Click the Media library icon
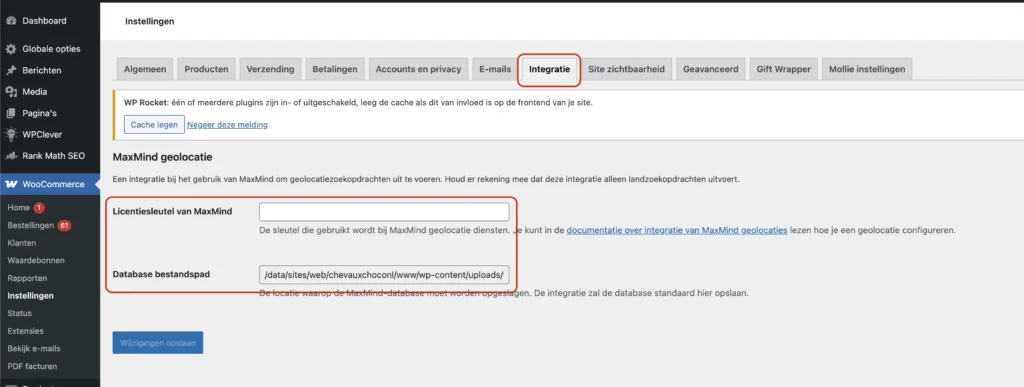This screenshot has height=387, width=1024. click(11, 92)
